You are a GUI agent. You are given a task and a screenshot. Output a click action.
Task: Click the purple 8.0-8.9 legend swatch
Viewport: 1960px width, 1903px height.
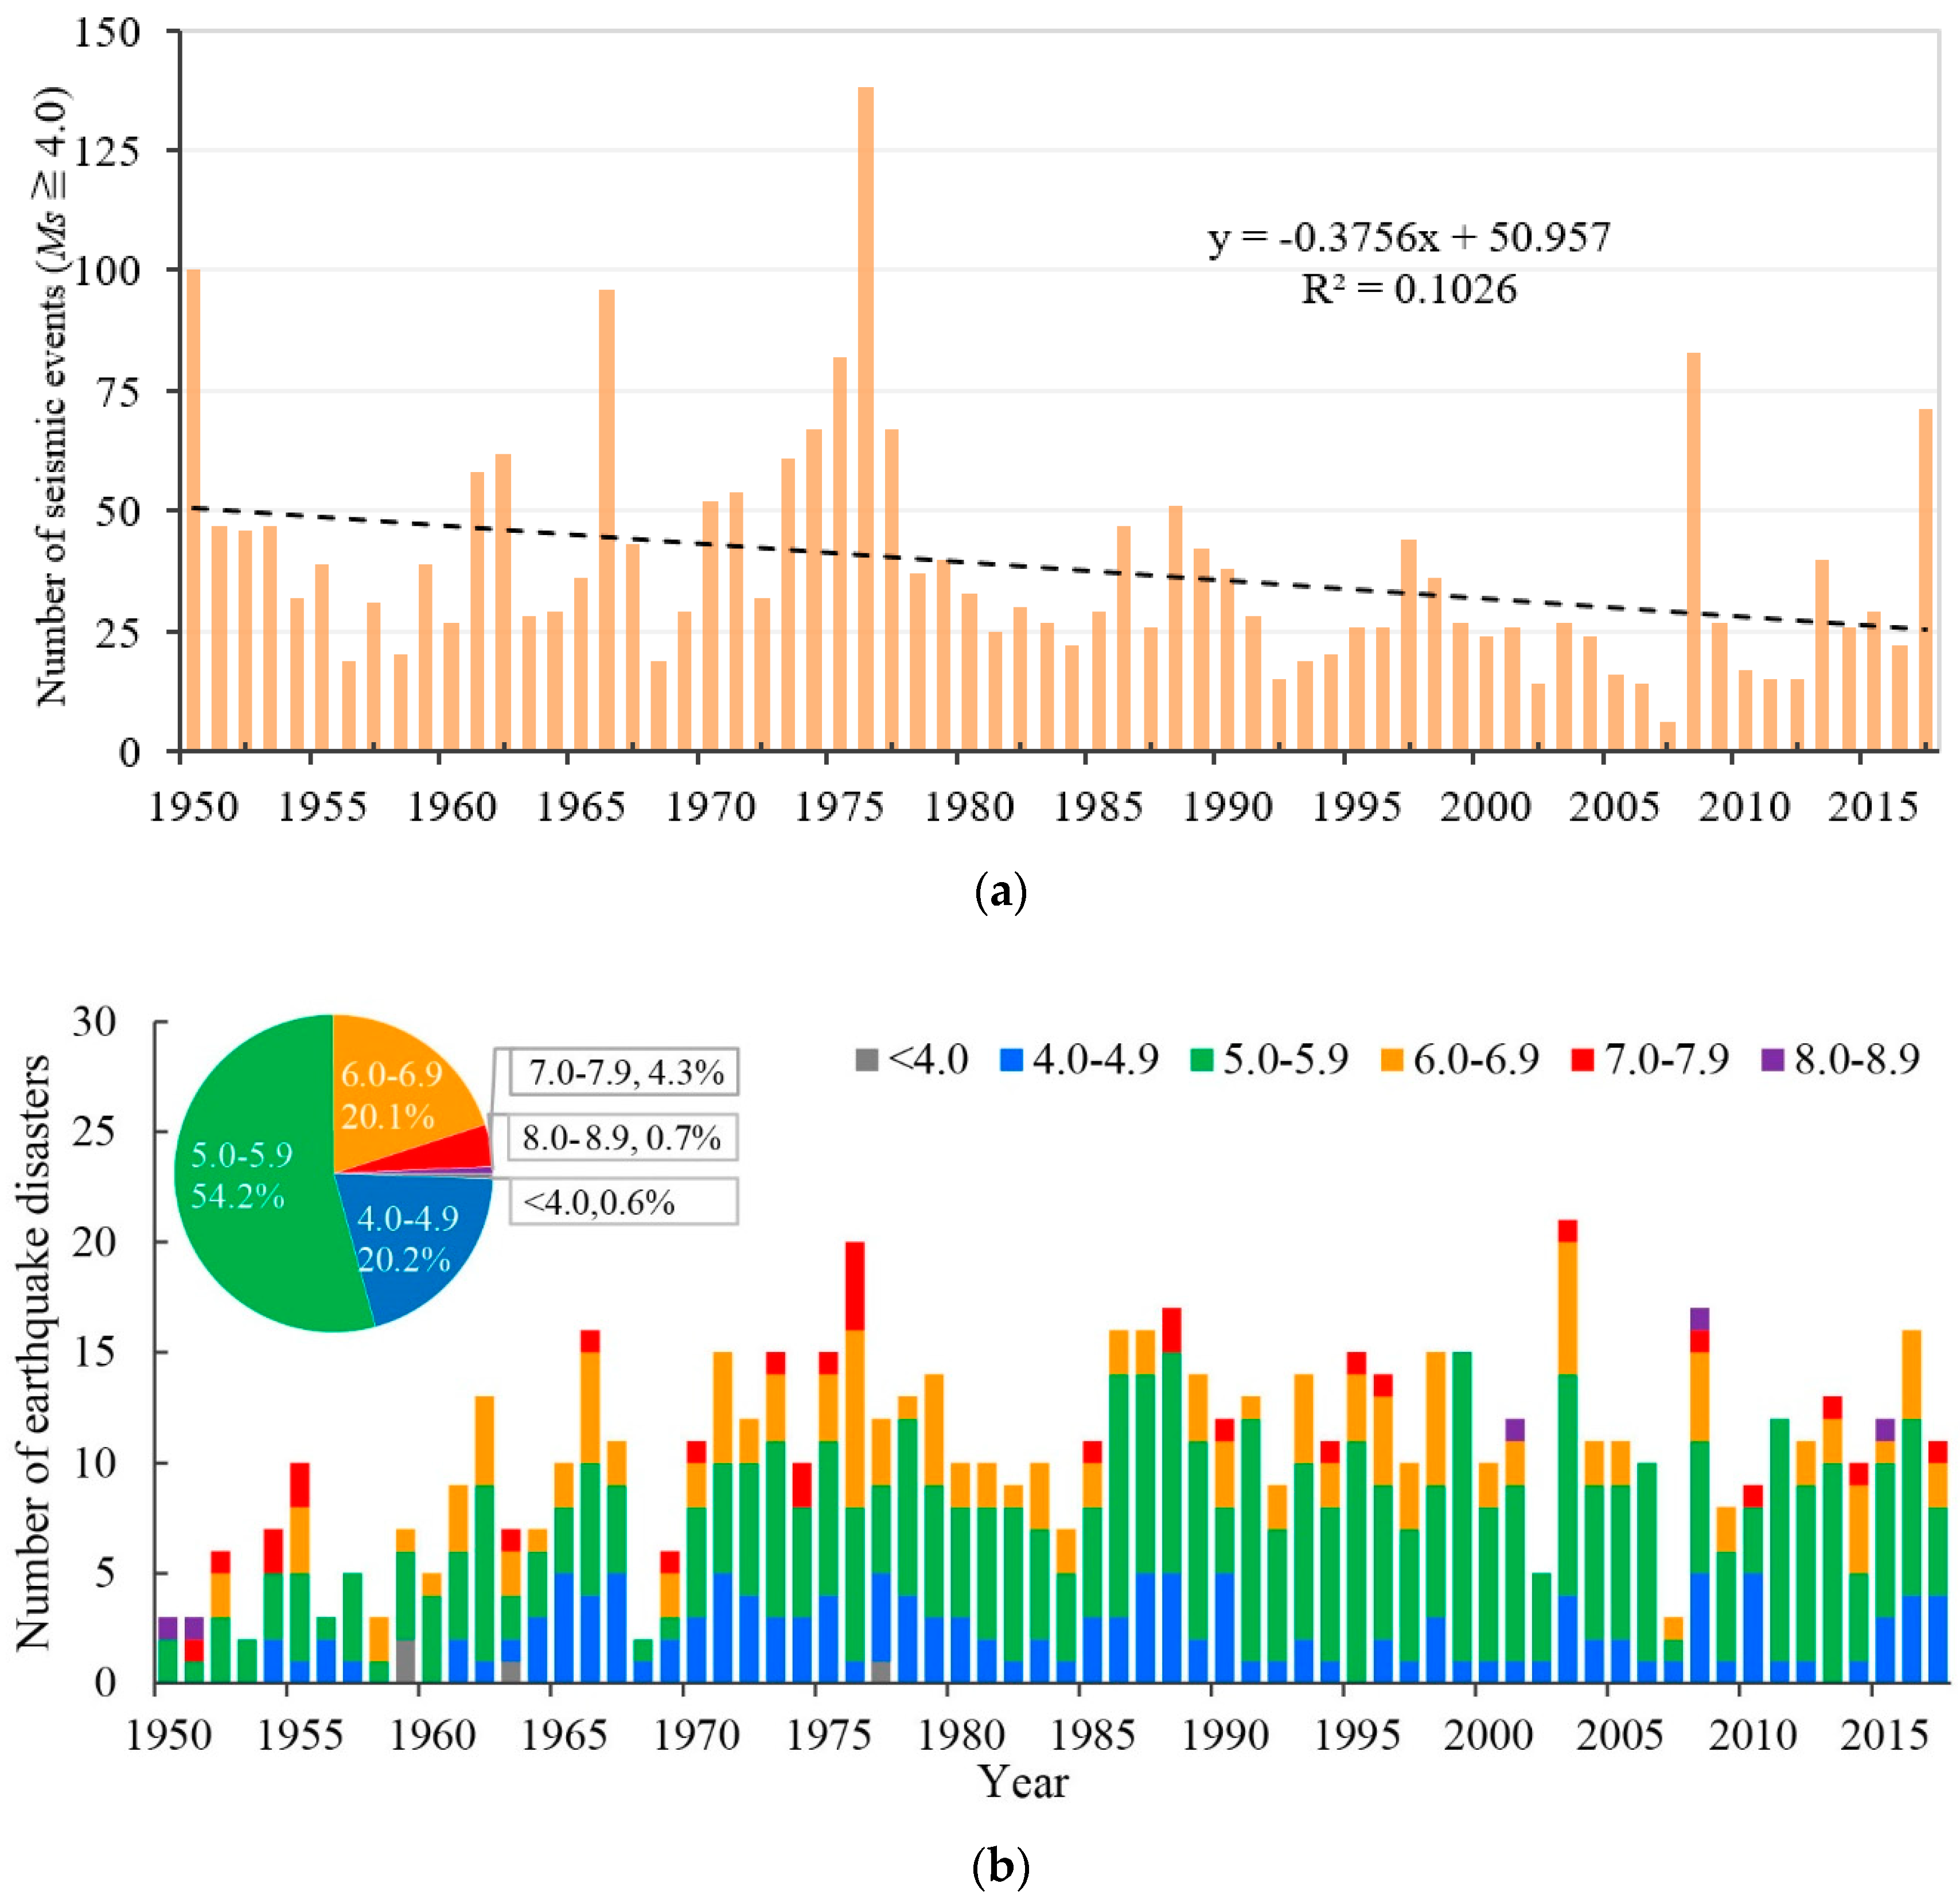1772,1060
